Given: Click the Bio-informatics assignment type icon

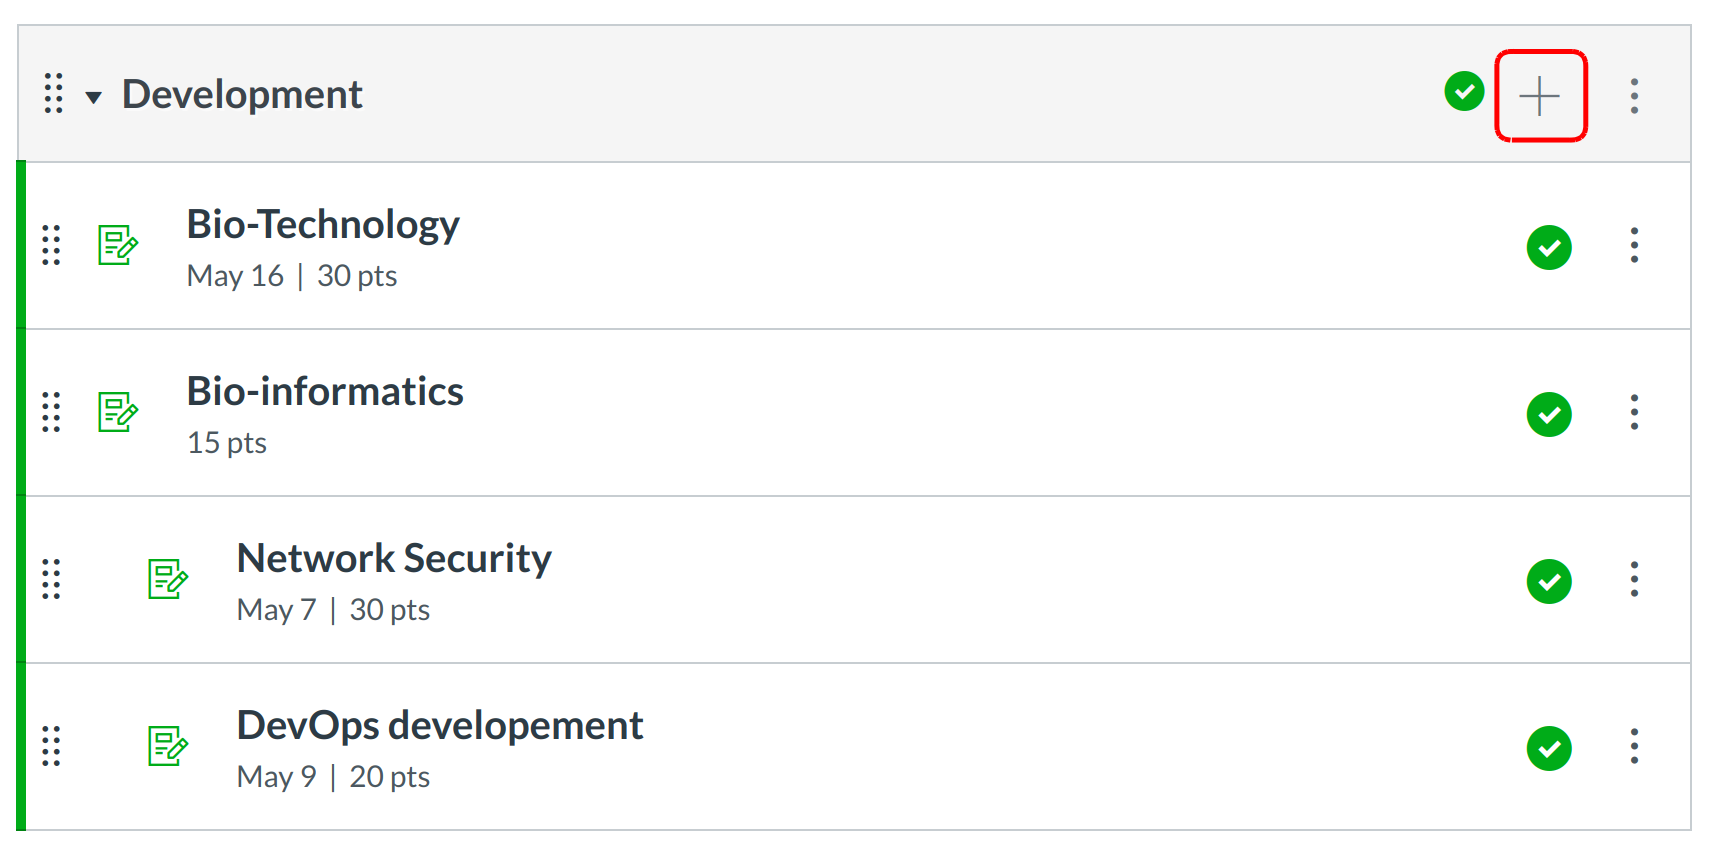Looking at the screenshot, I should coord(118,412).
